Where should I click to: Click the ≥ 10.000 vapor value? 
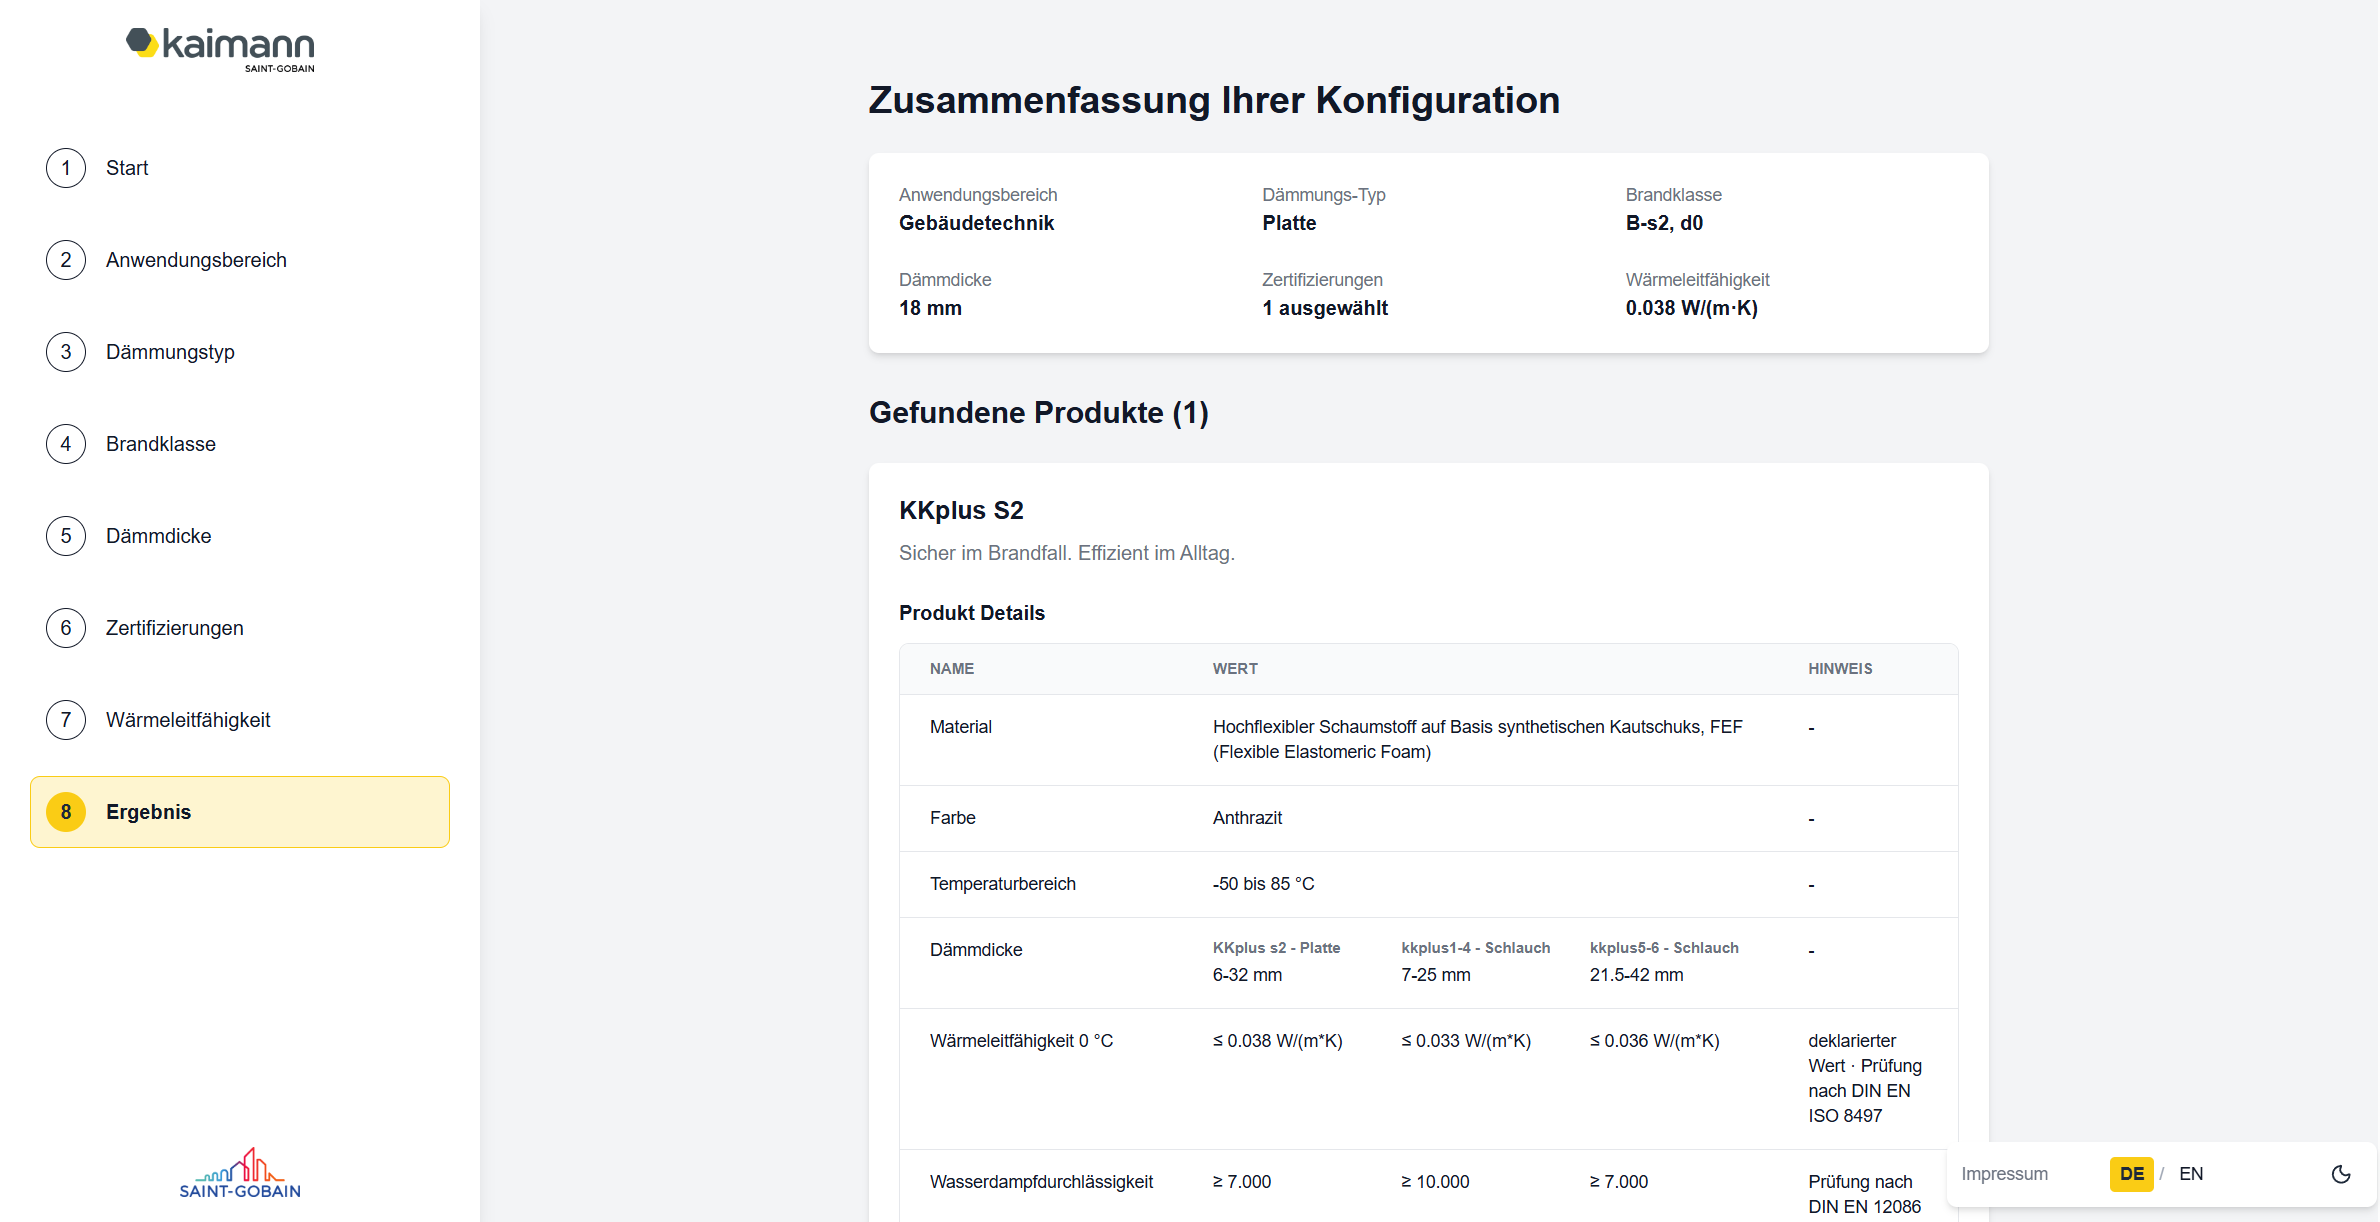(x=1435, y=1182)
